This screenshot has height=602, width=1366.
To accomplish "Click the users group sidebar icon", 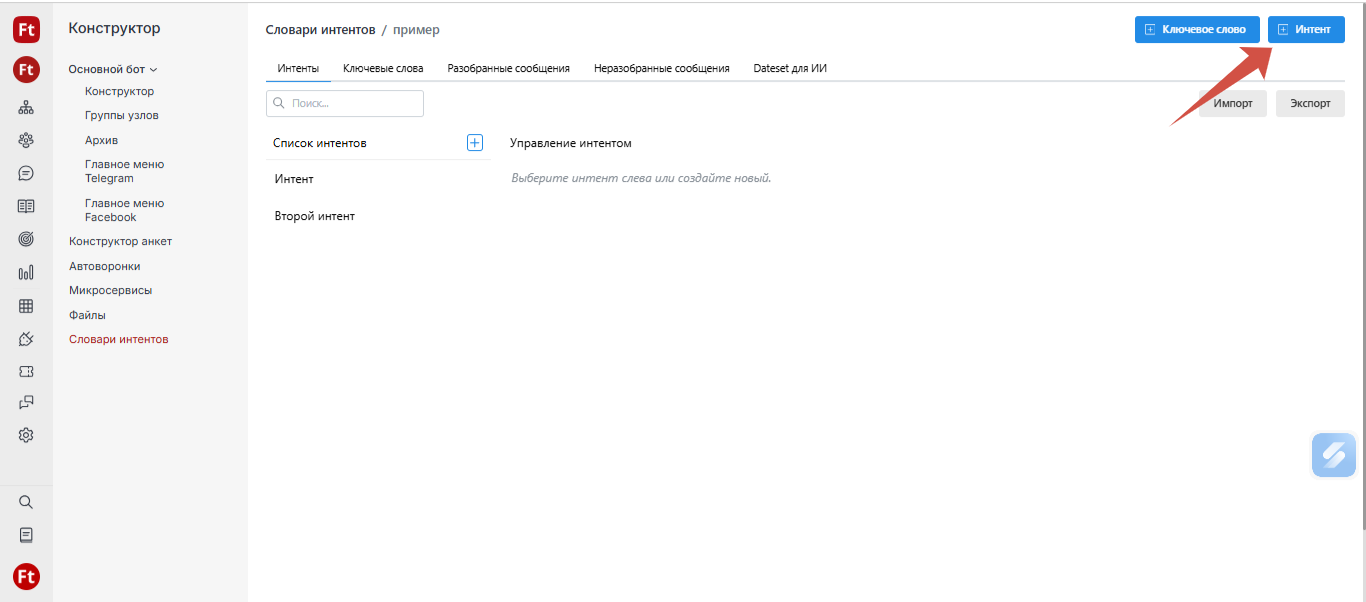I will [x=26, y=141].
